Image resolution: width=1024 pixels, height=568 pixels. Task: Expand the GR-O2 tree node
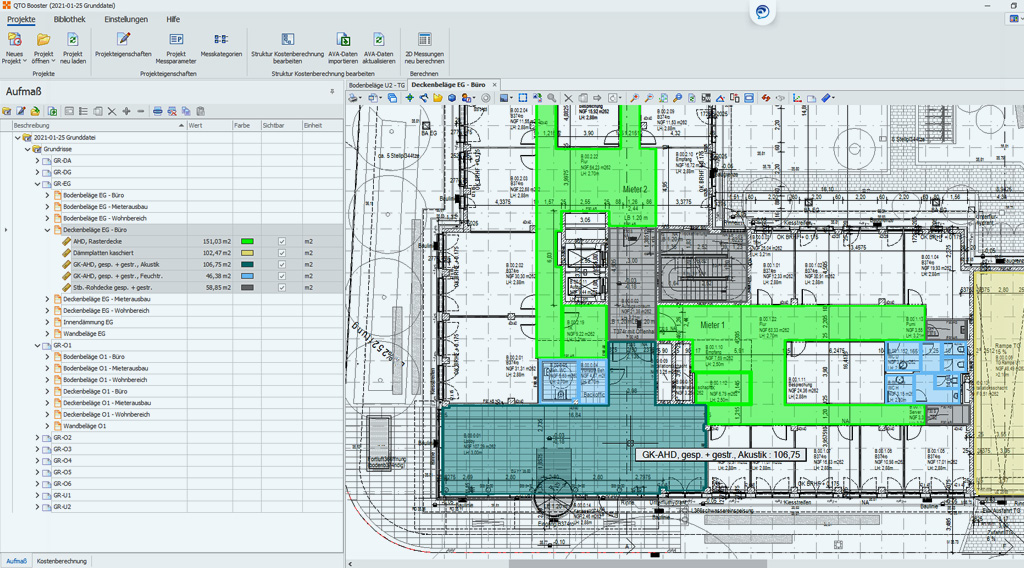coord(37,438)
